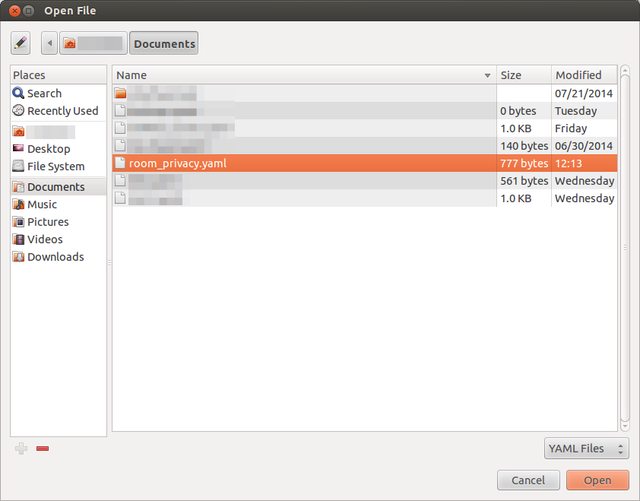Click the remove bookmark minus button
Screen dimensions: 640x501
click(42, 448)
